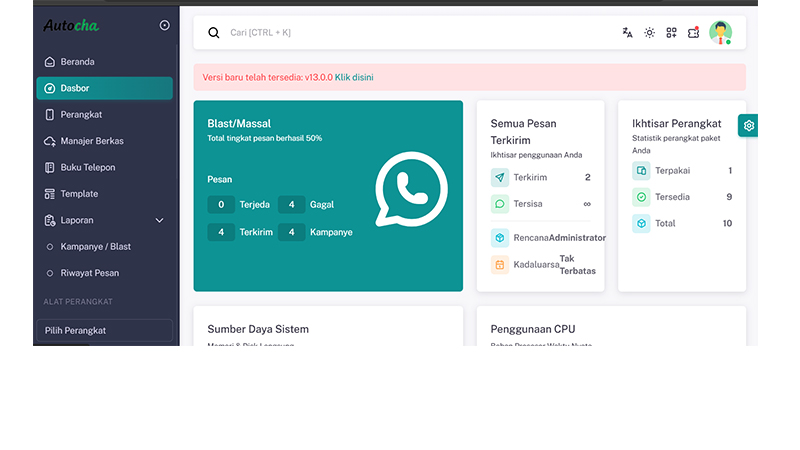Open the user avatar menu
This screenshot has width=800, height=450.
[720, 33]
